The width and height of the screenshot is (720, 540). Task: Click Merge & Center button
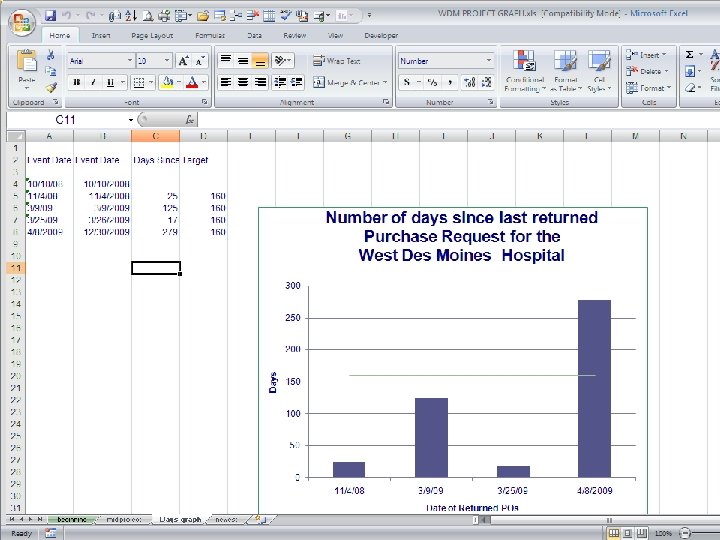click(x=347, y=83)
